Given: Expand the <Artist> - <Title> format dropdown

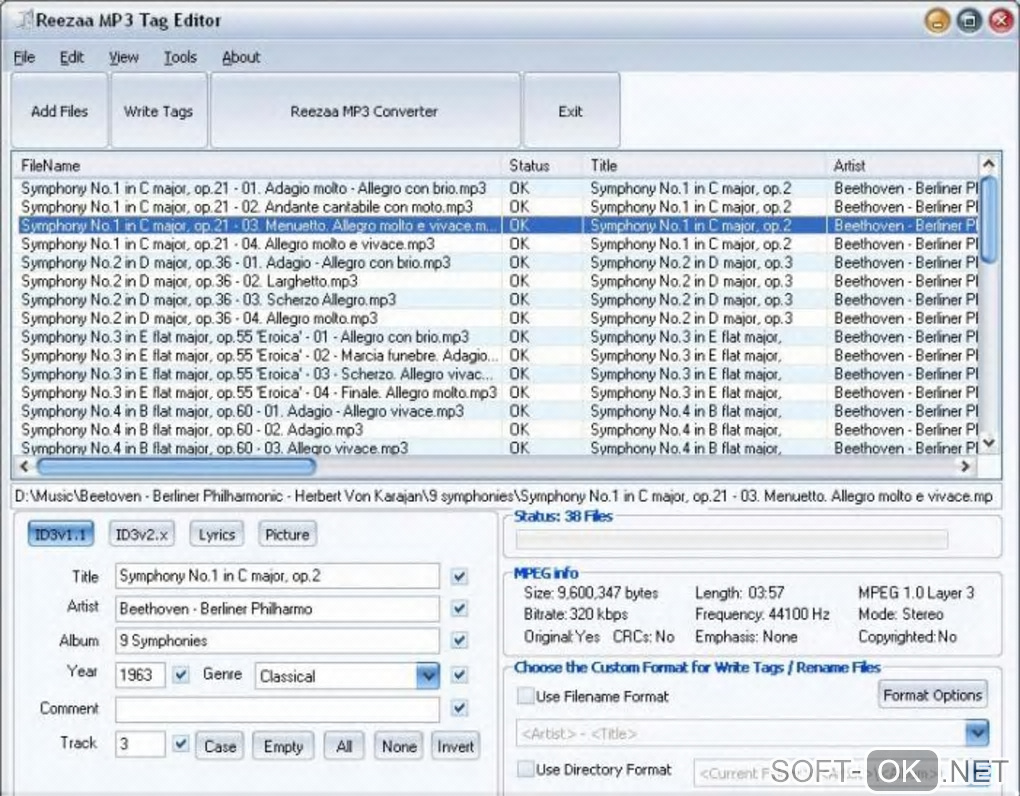Looking at the screenshot, I should [977, 733].
